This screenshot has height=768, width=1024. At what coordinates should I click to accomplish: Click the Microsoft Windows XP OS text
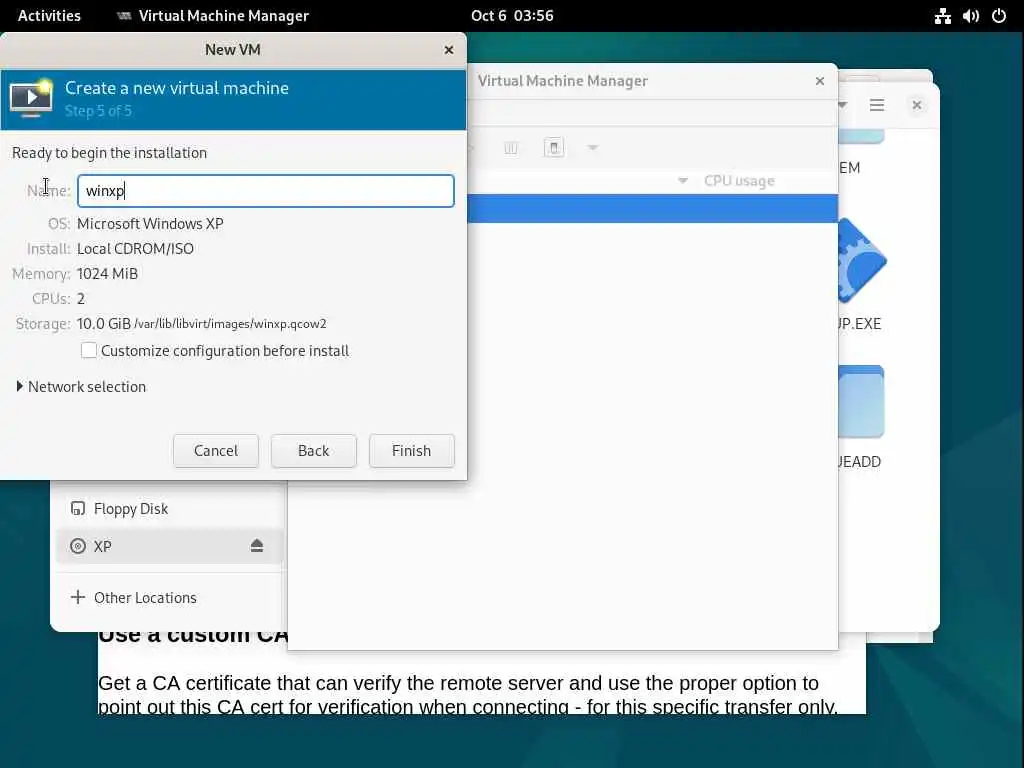tap(150, 224)
